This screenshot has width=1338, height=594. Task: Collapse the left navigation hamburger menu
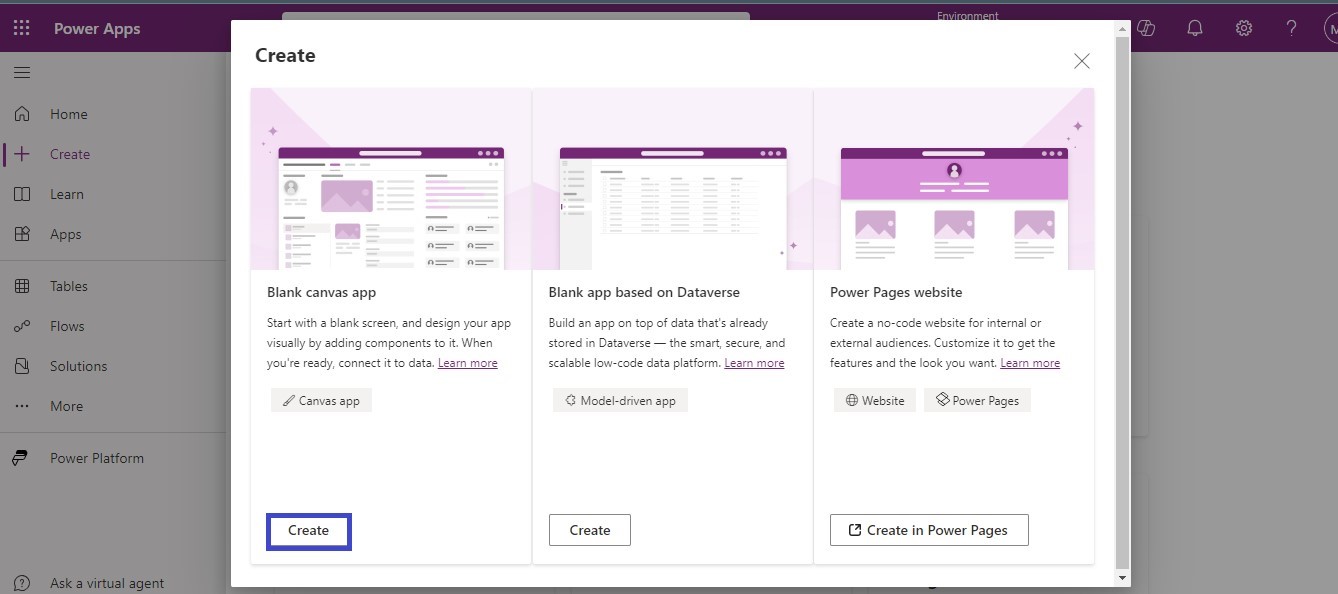[x=22, y=73]
